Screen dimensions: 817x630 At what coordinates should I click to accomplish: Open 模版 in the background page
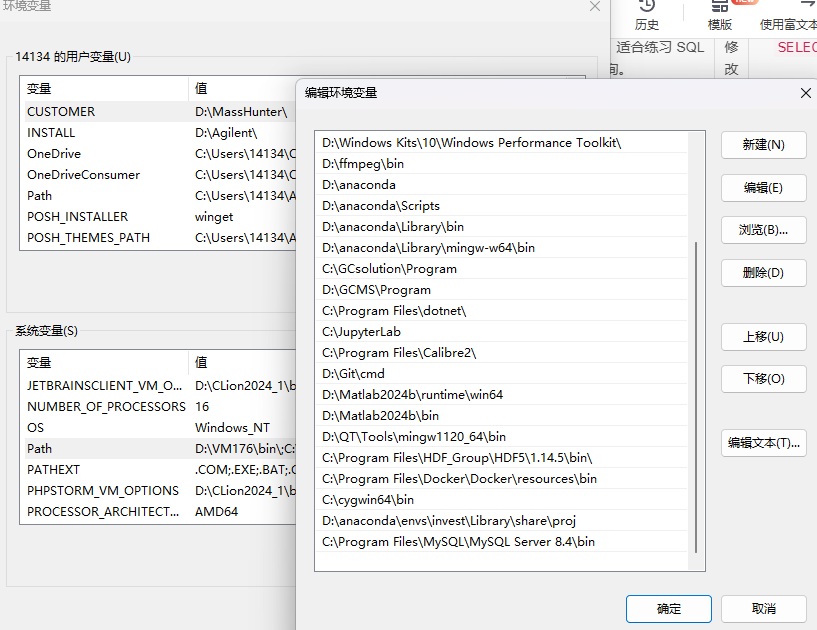coord(720,16)
